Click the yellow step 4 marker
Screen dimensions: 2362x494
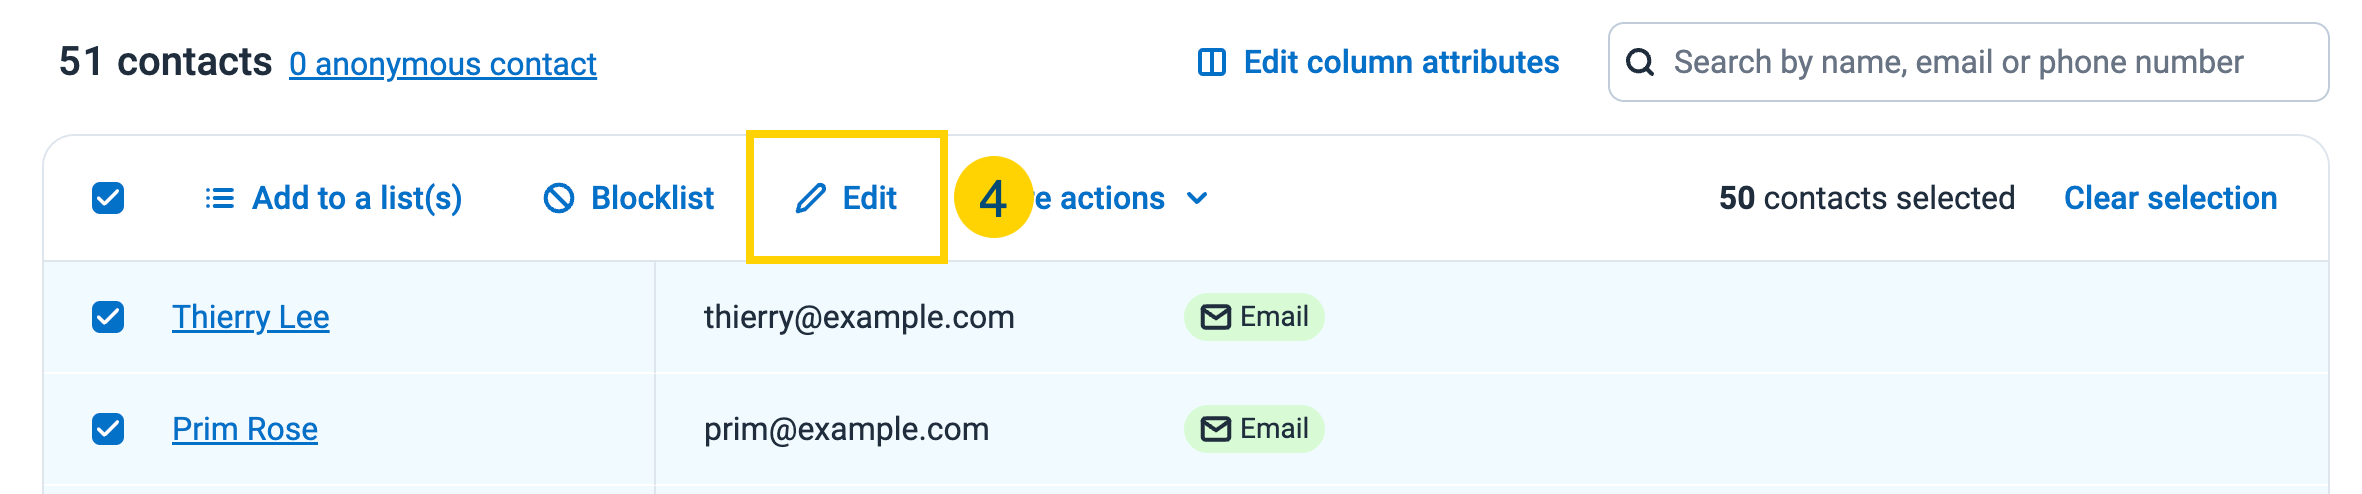pyautogui.click(x=993, y=197)
